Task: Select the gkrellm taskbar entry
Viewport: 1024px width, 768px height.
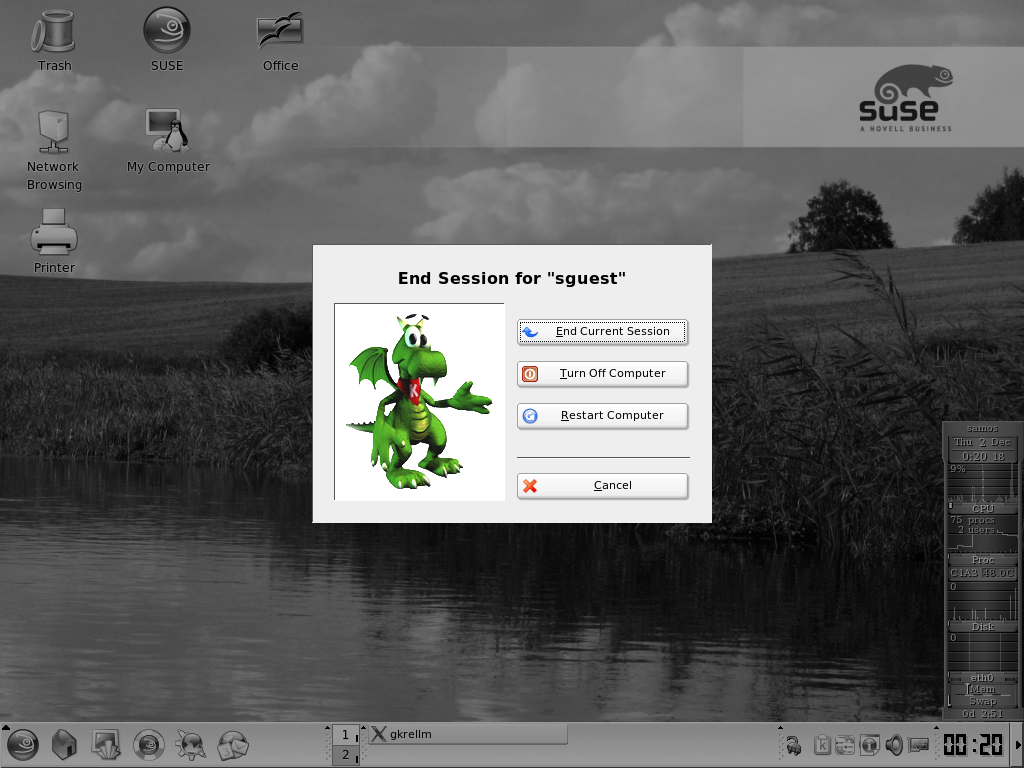Action: pyautogui.click(x=468, y=734)
